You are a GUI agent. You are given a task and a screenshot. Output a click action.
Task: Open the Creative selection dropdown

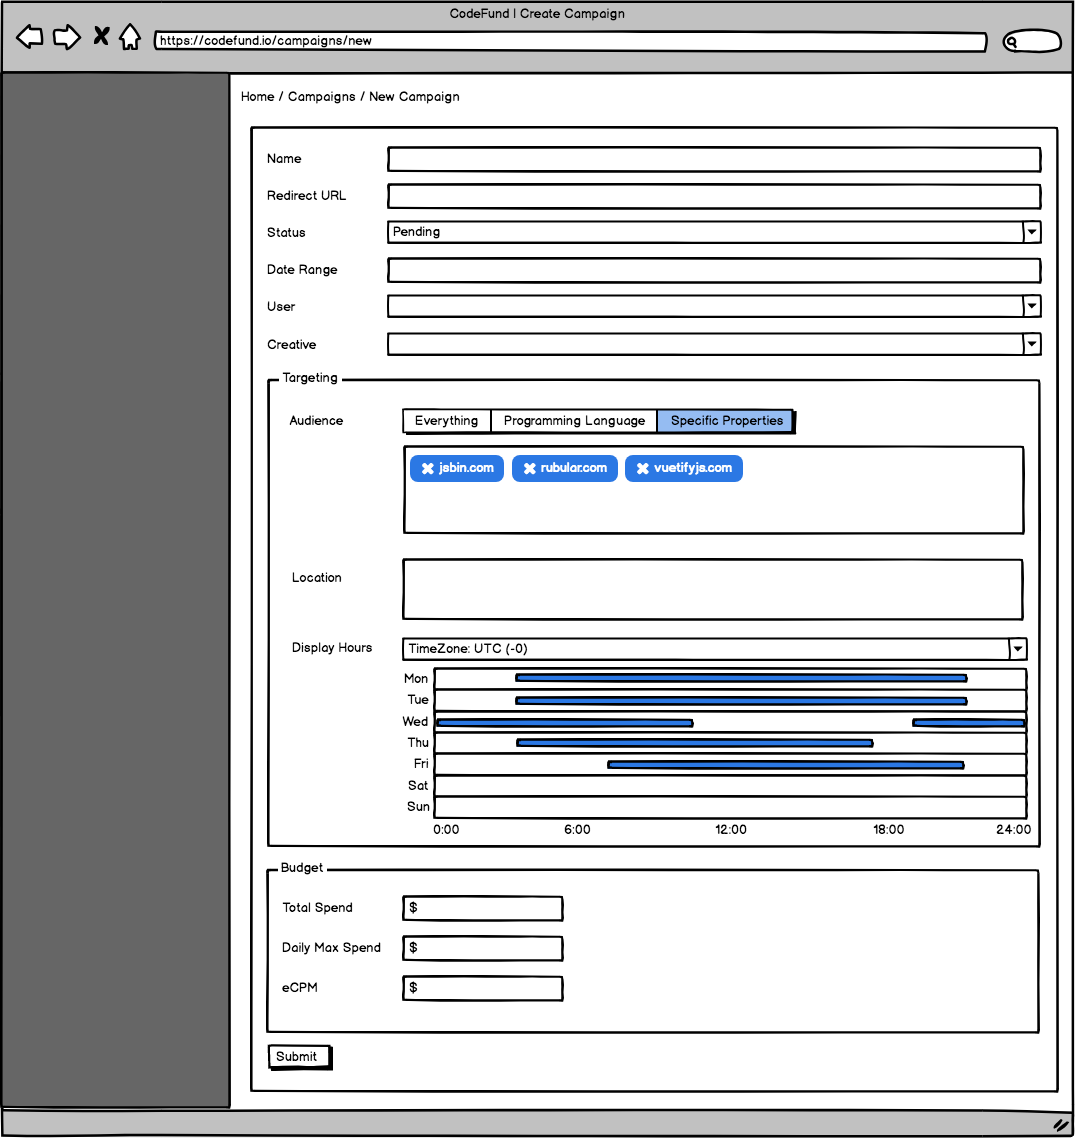1031,344
